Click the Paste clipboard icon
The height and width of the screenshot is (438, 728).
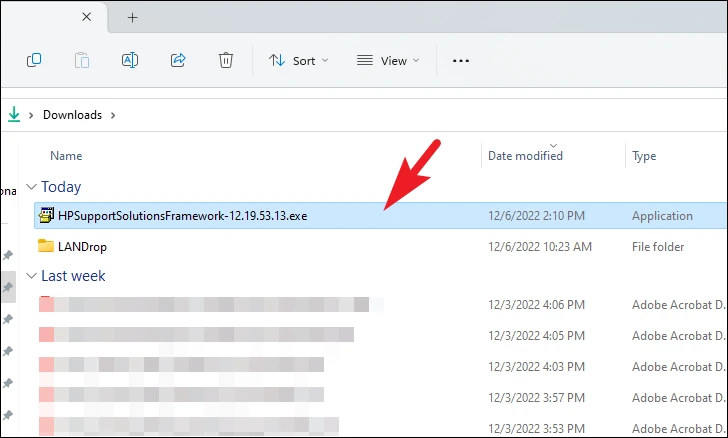[82, 60]
